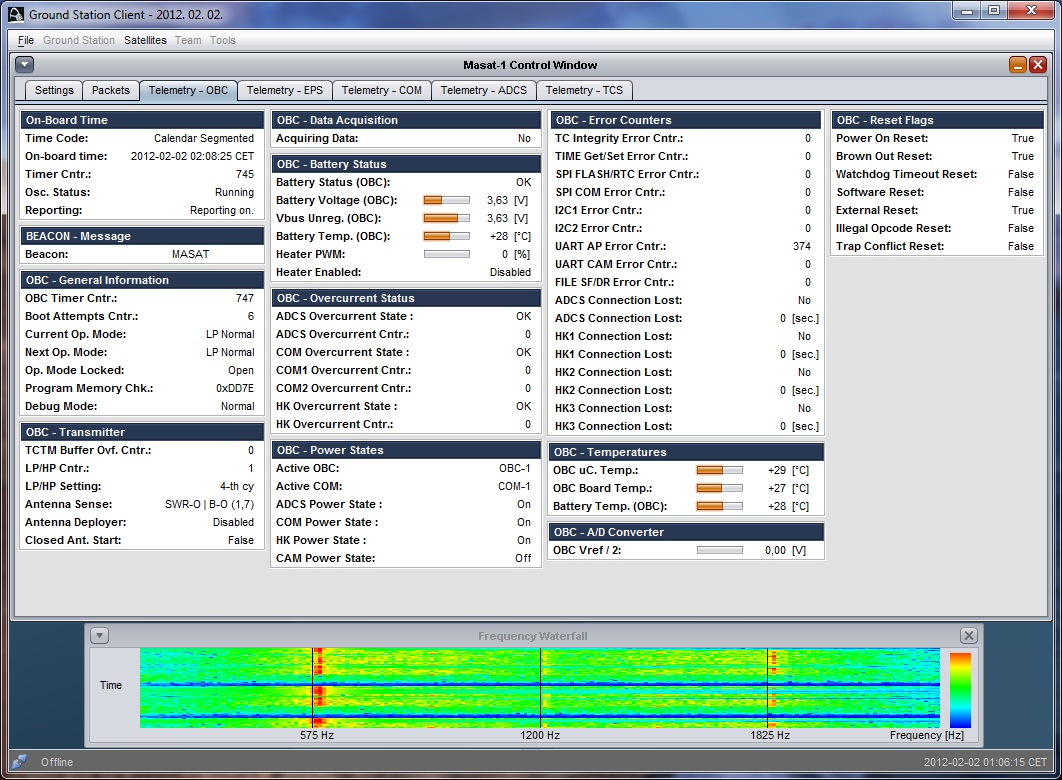
Task: Collapse the Frequency Waterfall panel using its arrow
Action: [99, 635]
